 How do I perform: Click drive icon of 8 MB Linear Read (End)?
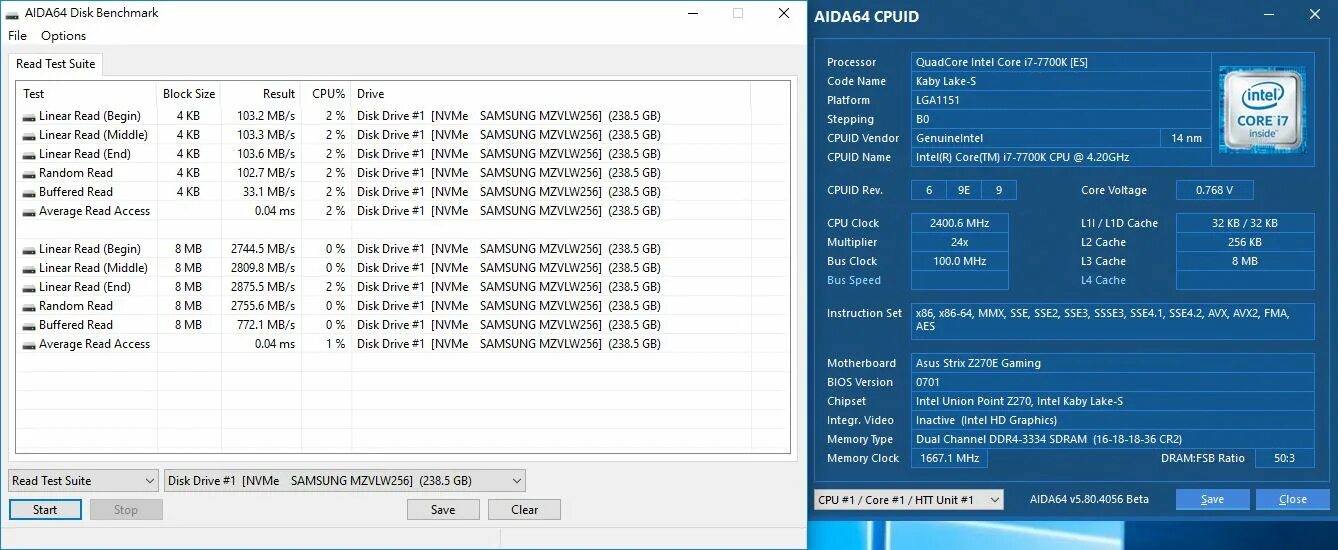(29, 287)
